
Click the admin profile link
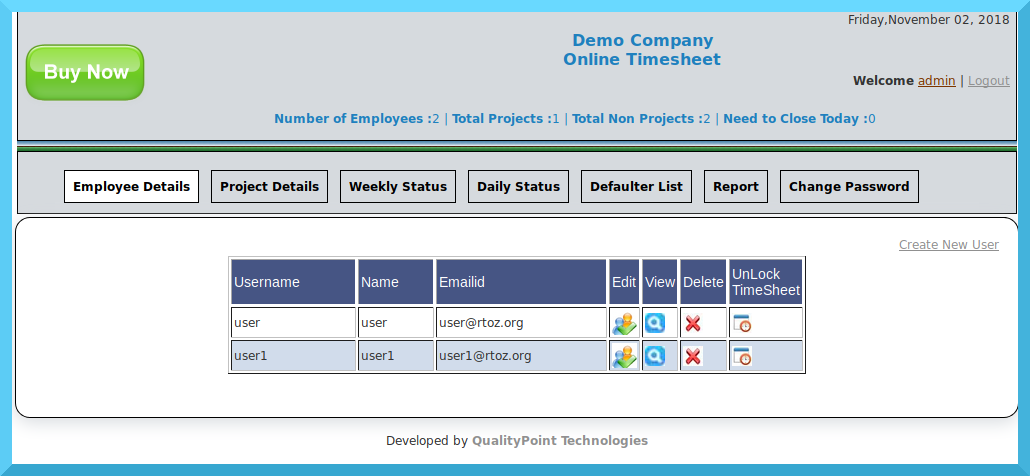click(937, 81)
